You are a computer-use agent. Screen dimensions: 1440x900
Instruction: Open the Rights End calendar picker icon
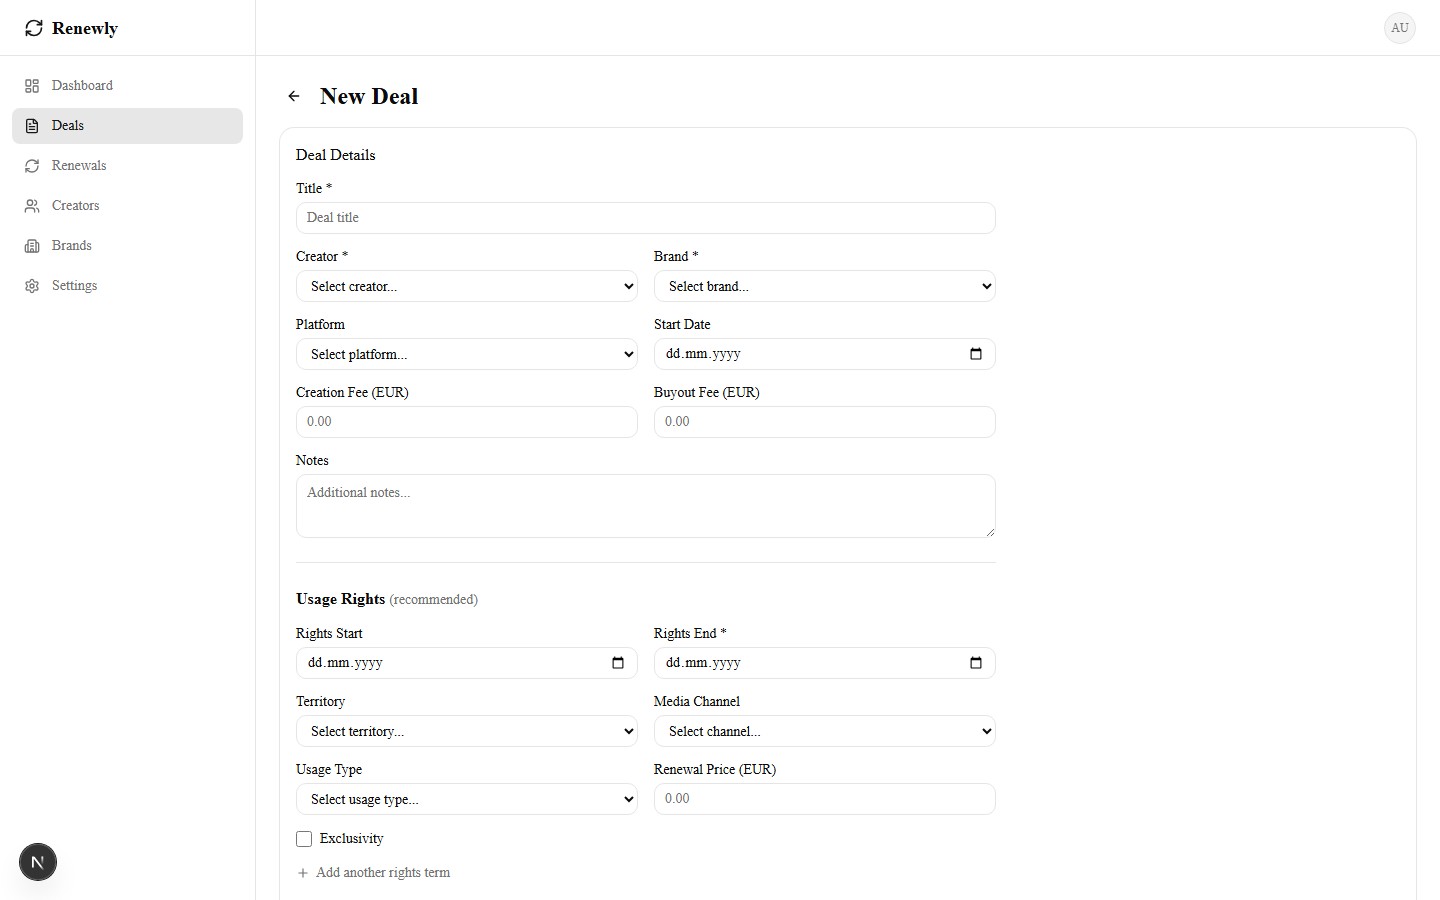(975, 663)
